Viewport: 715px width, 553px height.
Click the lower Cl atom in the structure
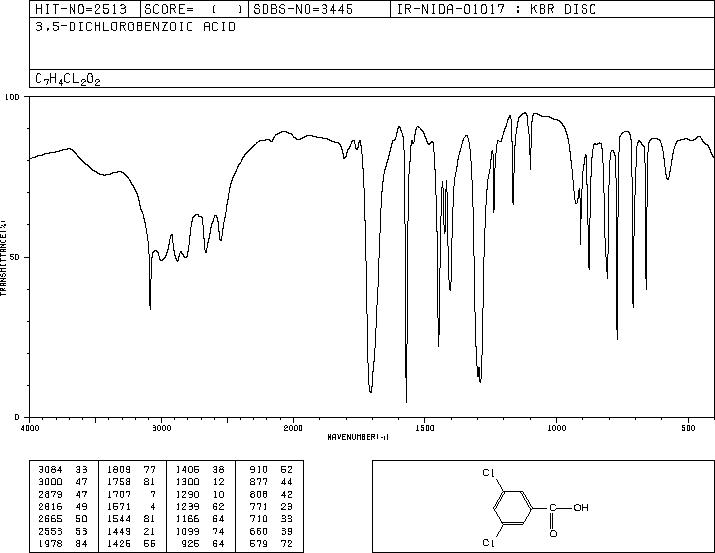tap(488, 543)
